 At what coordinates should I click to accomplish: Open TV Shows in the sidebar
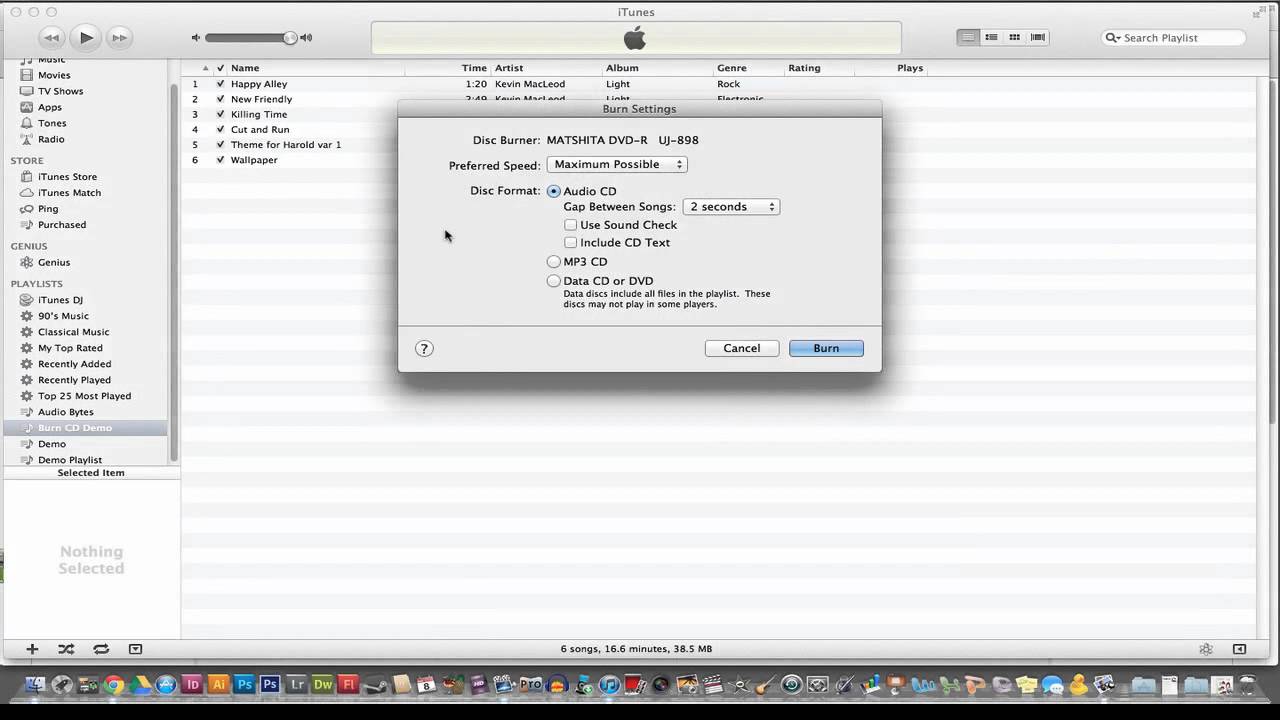point(60,91)
